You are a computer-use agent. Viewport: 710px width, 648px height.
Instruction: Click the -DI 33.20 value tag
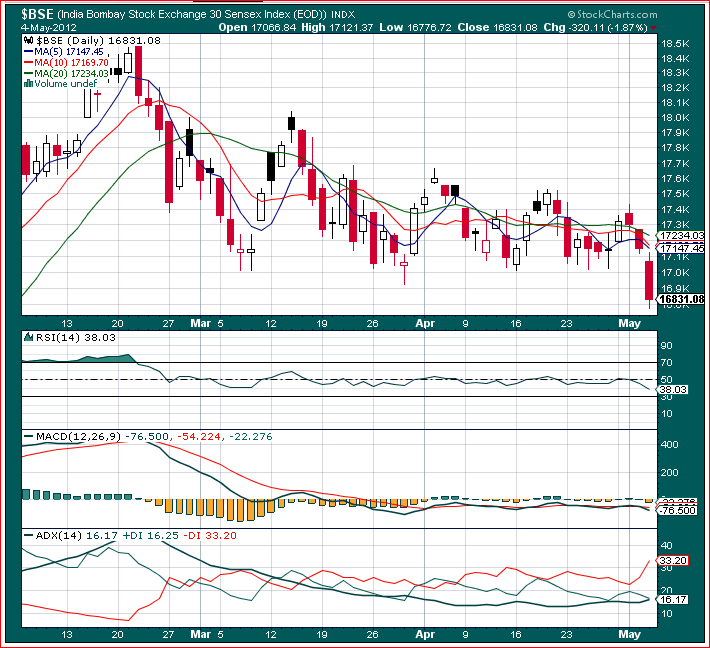(673, 561)
